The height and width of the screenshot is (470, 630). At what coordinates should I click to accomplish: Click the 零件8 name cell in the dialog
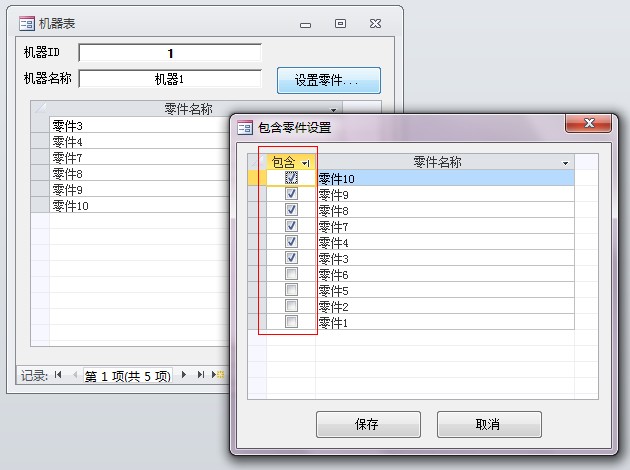445,210
